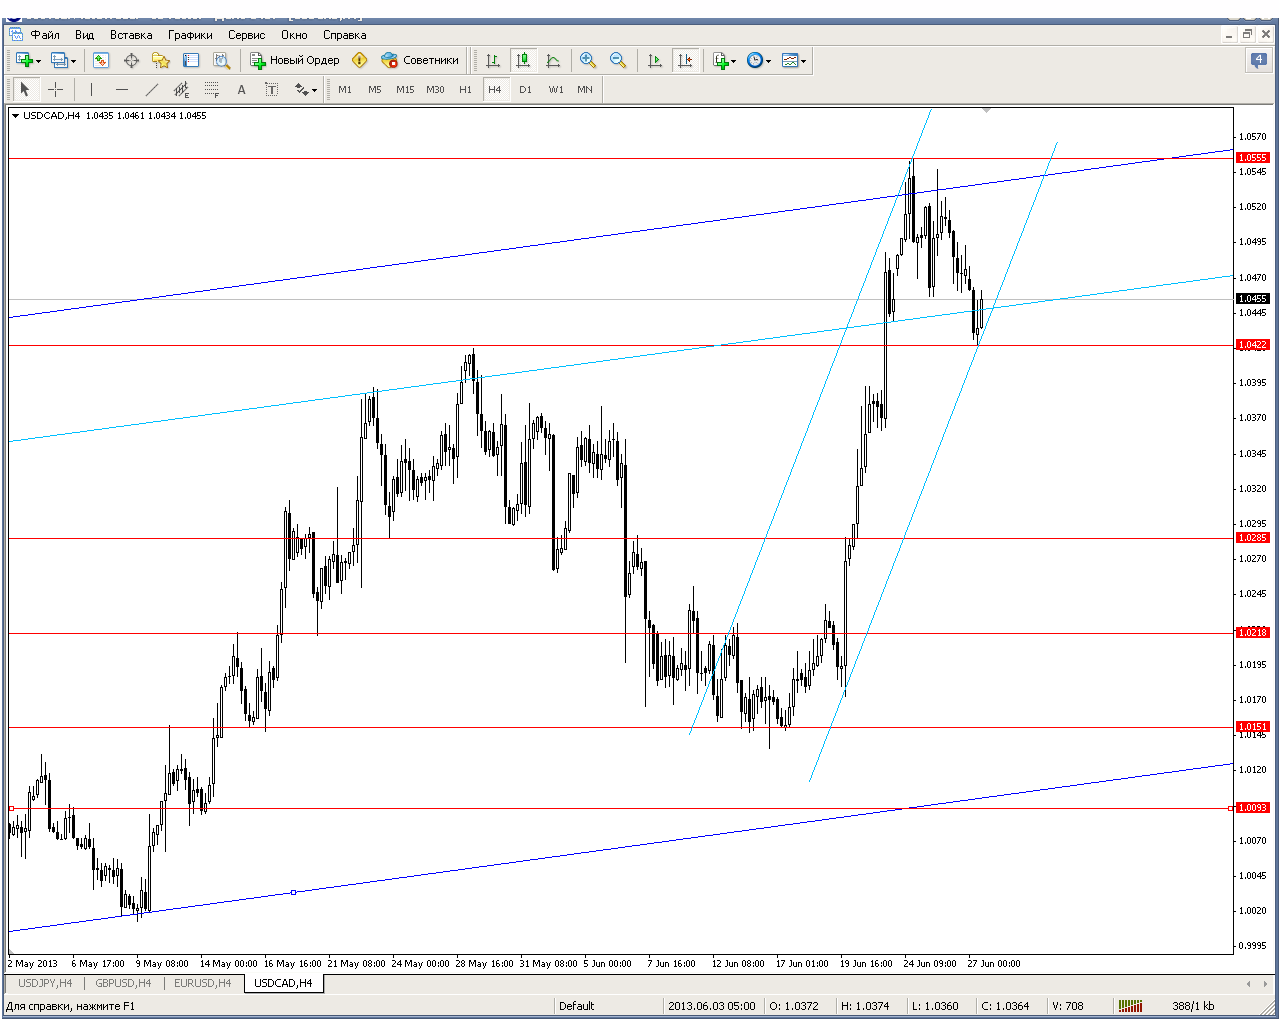Switch chart to candlestick mode
The image size is (1279, 1019).
point(523,61)
